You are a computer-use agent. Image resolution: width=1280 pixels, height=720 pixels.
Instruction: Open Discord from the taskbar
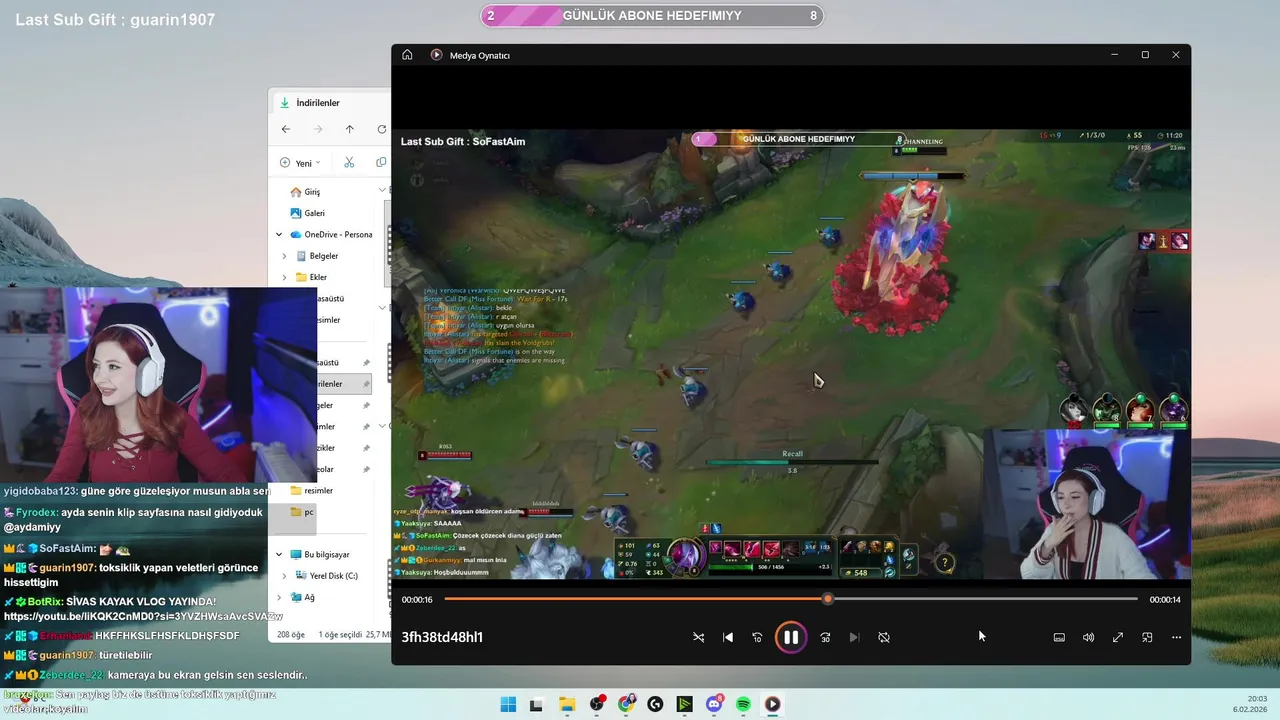pos(714,704)
